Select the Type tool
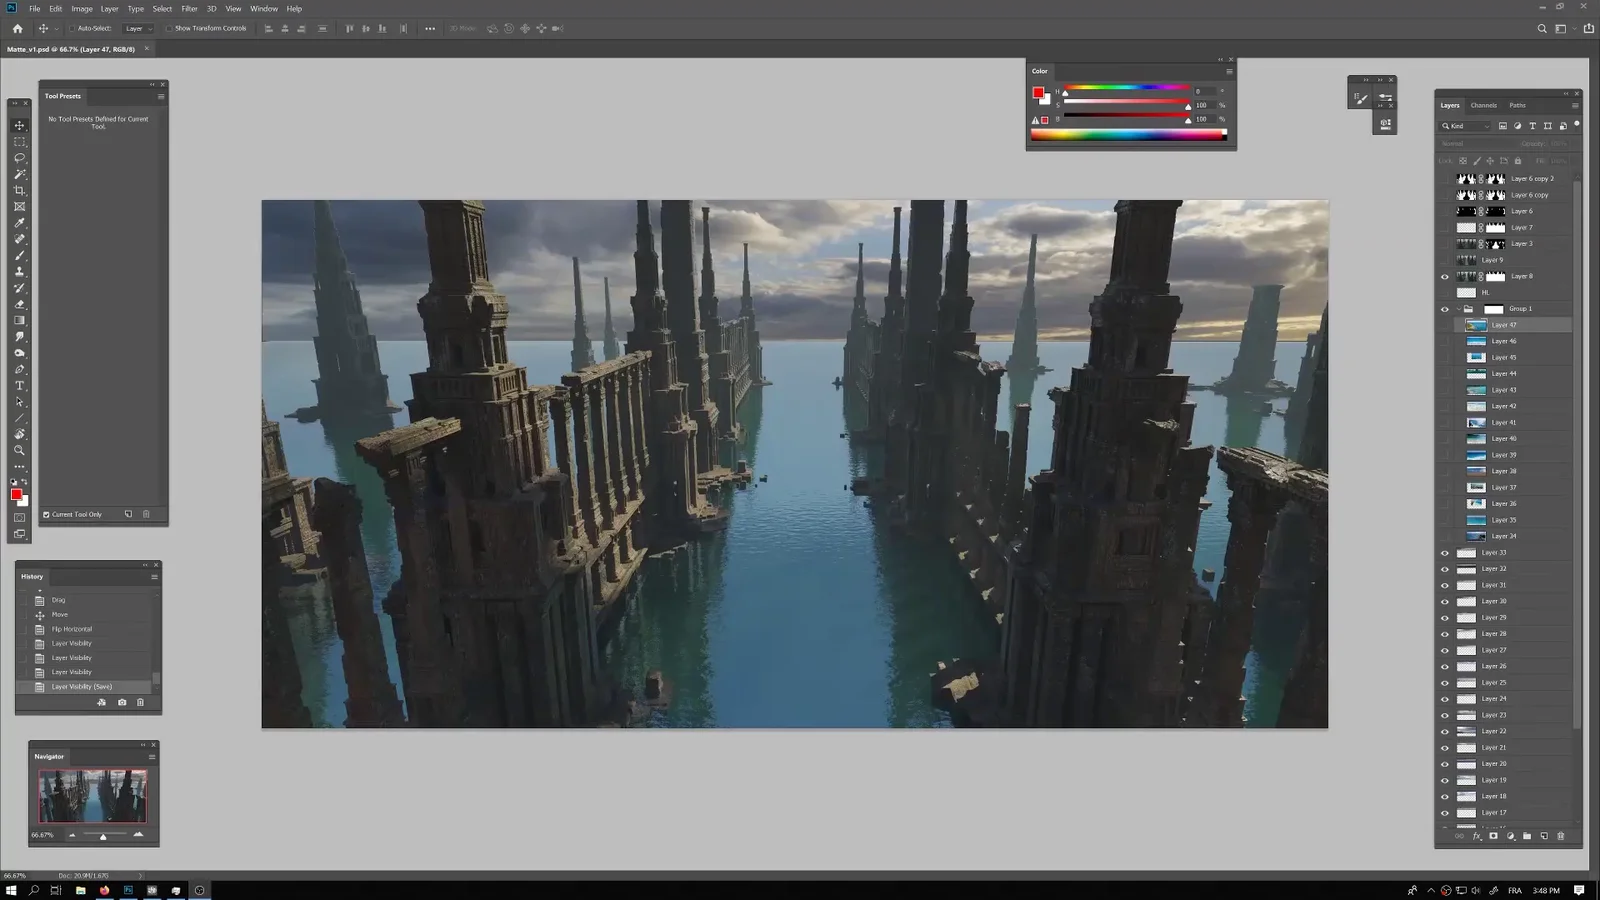 click(19, 385)
